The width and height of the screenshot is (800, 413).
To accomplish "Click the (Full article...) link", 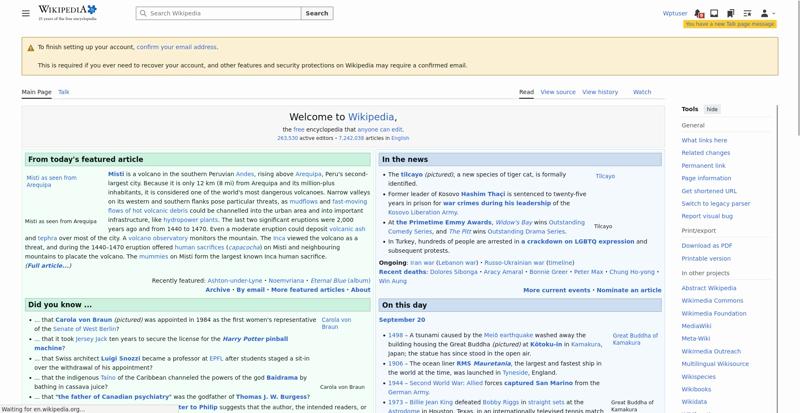I will point(48,265).
